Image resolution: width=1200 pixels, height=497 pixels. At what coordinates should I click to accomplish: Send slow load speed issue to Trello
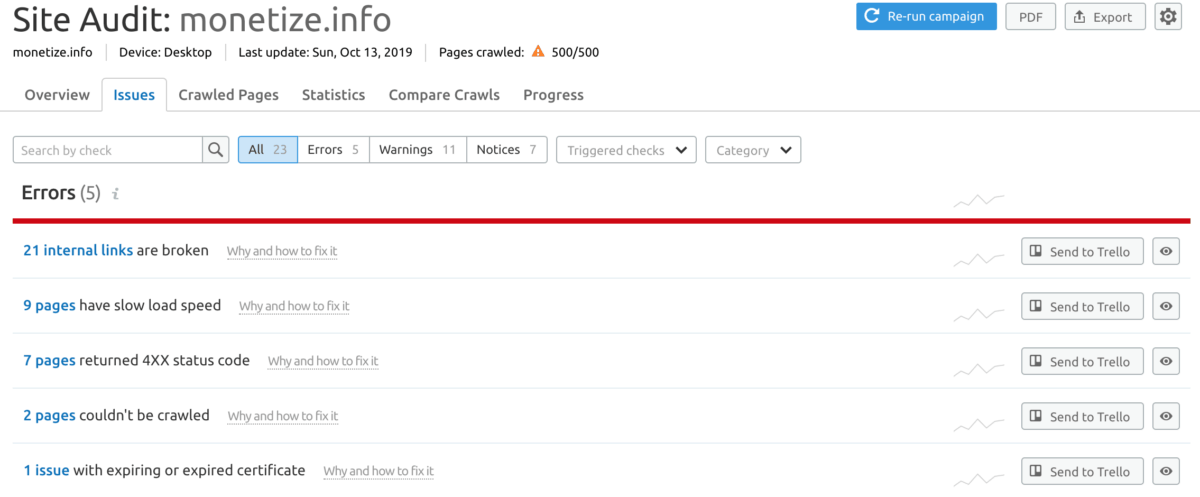pos(1081,307)
